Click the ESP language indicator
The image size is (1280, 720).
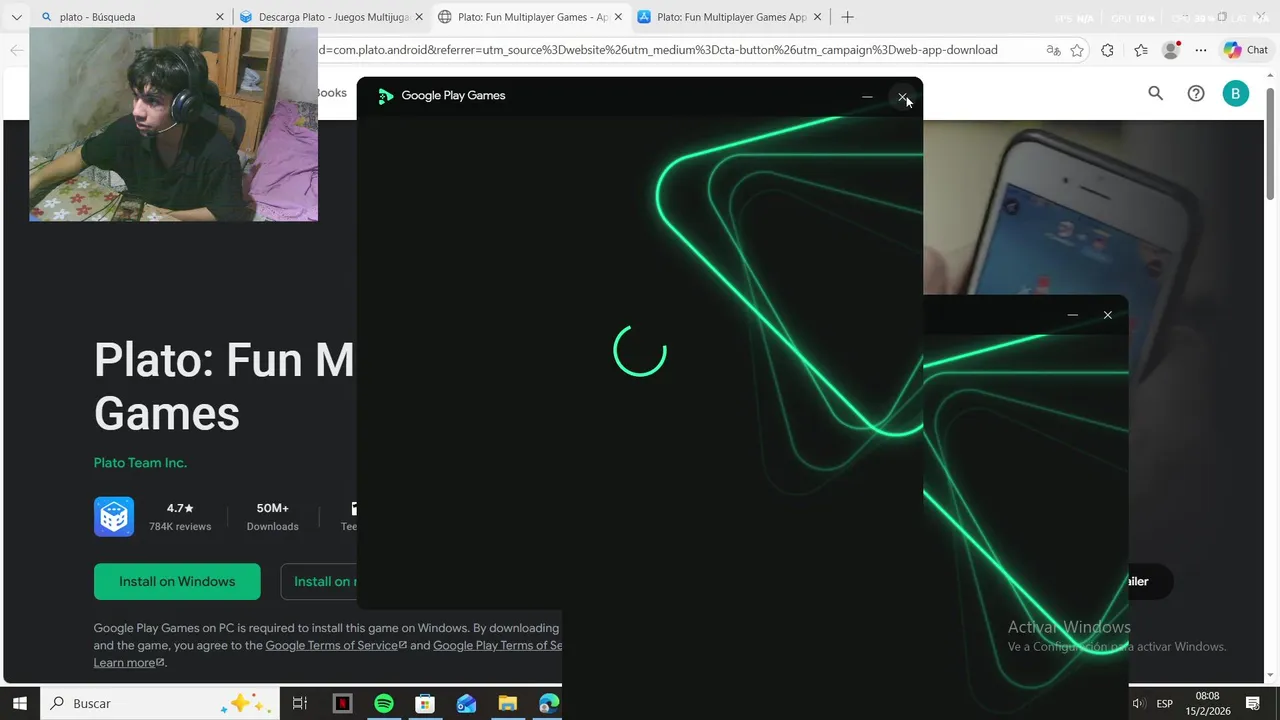[1165, 704]
